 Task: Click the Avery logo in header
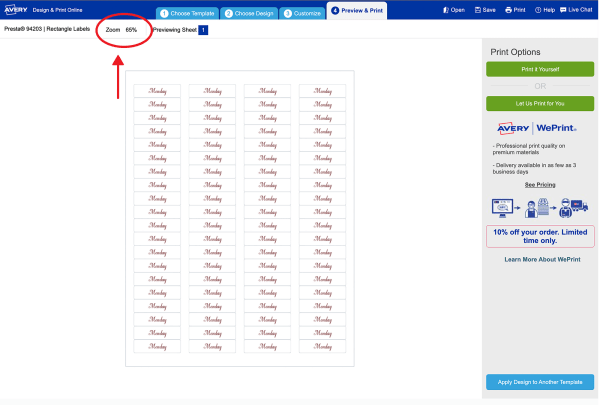[x=15, y=9]
